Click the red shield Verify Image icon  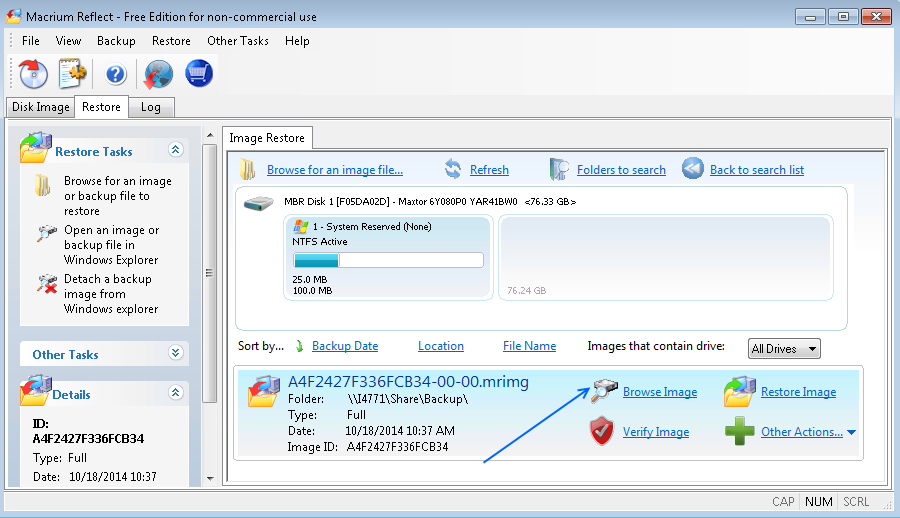[602, 431]
